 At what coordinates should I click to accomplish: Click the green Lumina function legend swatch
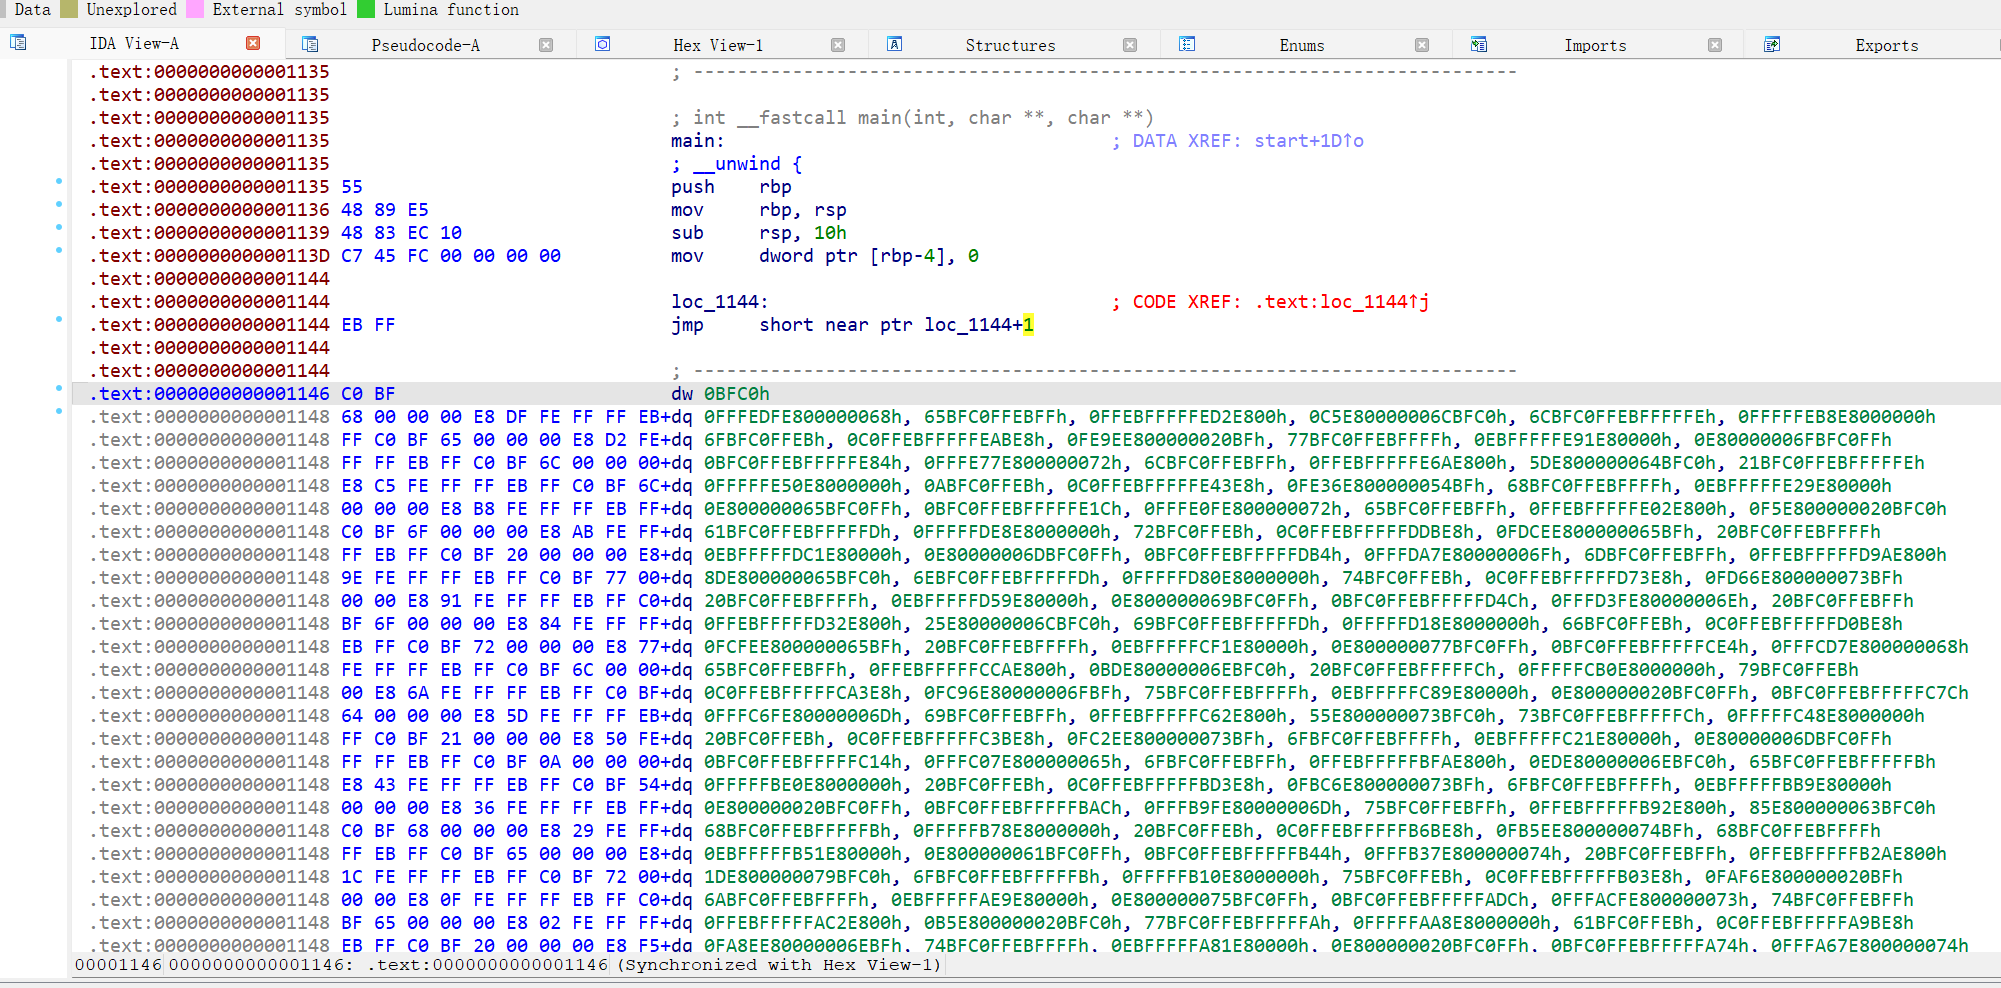tap(366, 9)
